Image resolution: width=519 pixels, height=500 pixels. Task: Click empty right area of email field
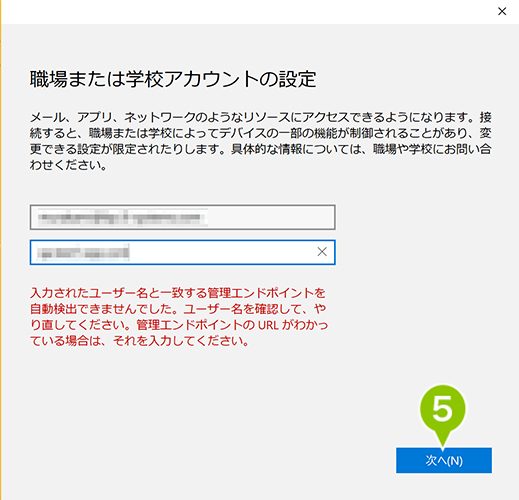click(271, 217)
